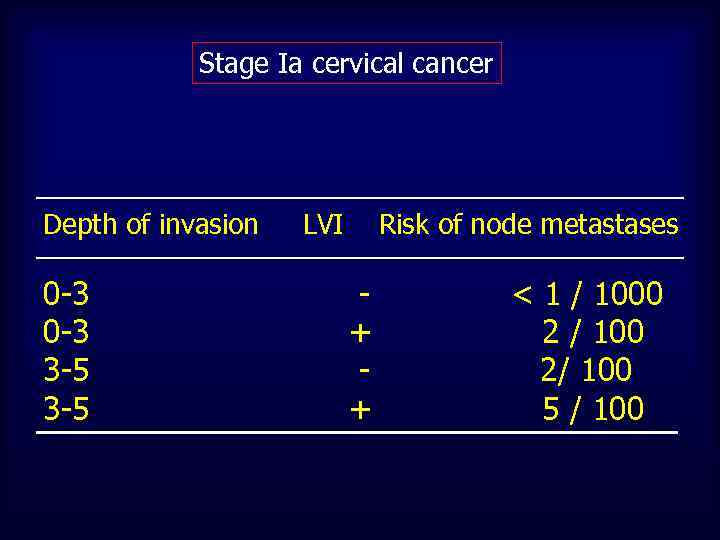Click the "< 1 / 1000" risk value
The height and width of the screenshot is (540, 720).
(x=588, y=294)
